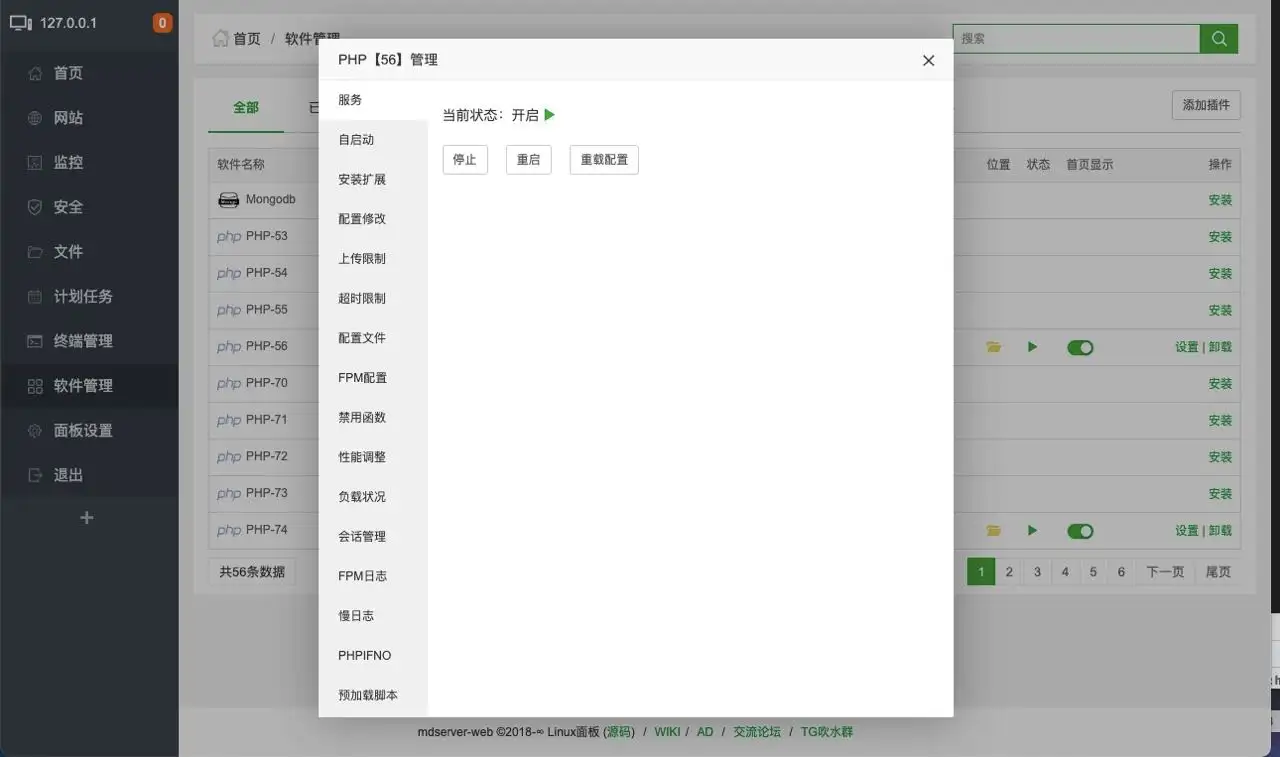Click the 停止 button

tap(465, 160)
